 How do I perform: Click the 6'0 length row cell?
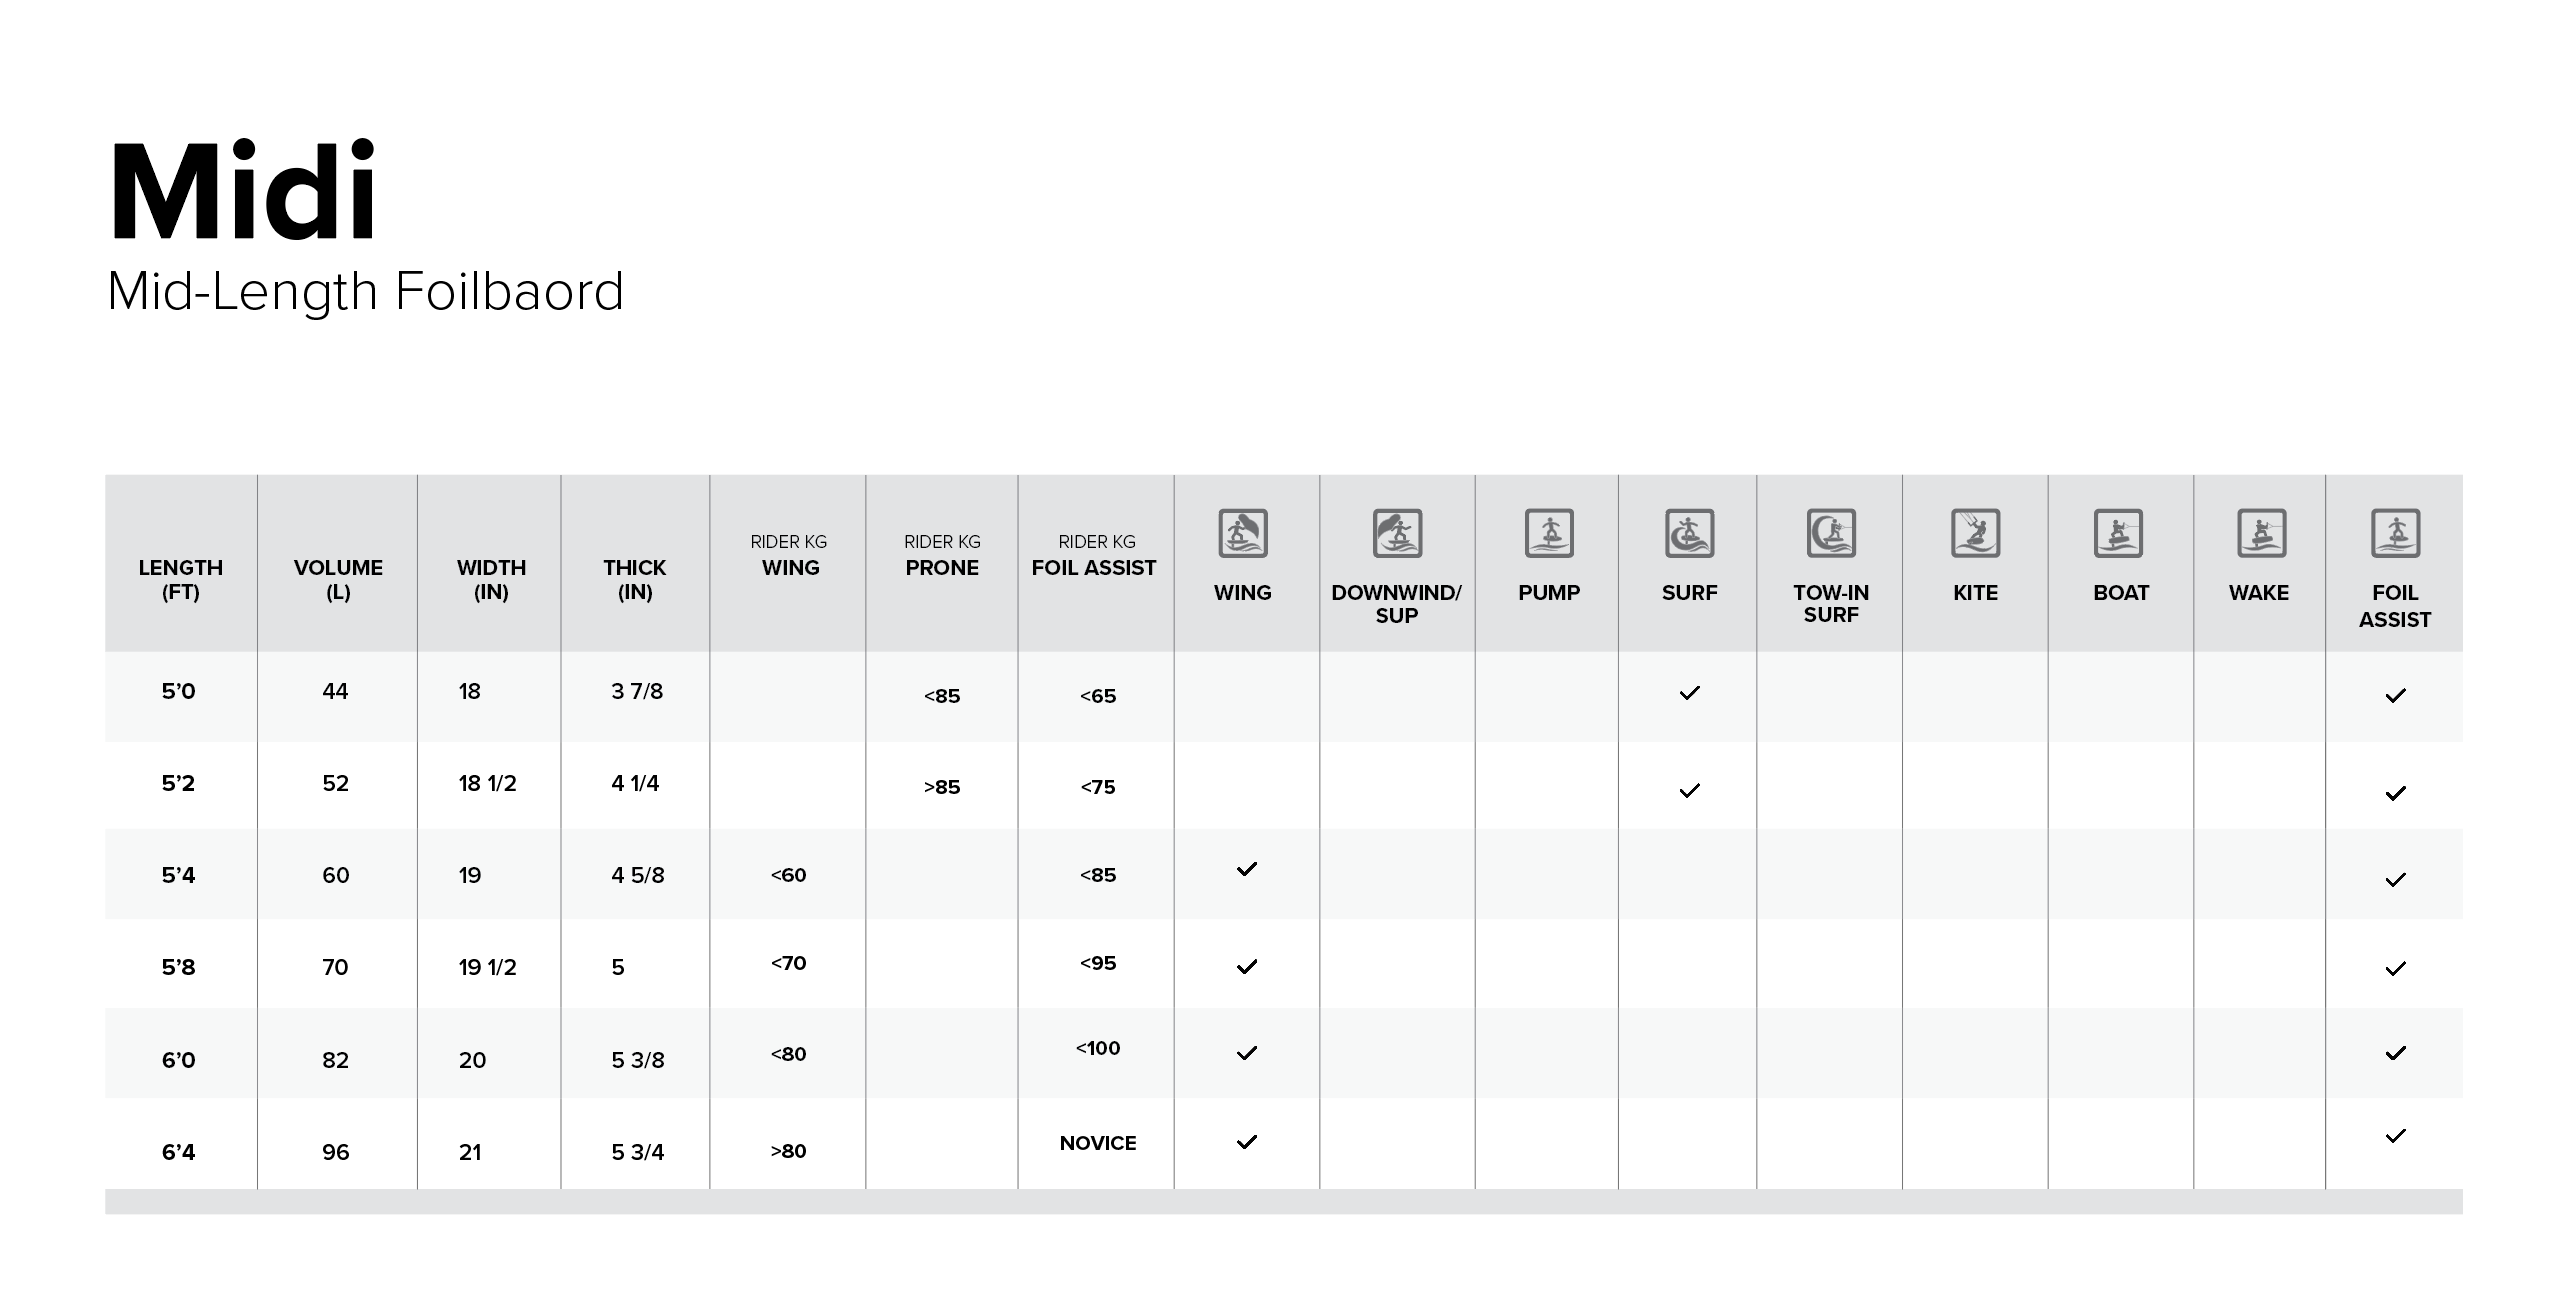179,1060
